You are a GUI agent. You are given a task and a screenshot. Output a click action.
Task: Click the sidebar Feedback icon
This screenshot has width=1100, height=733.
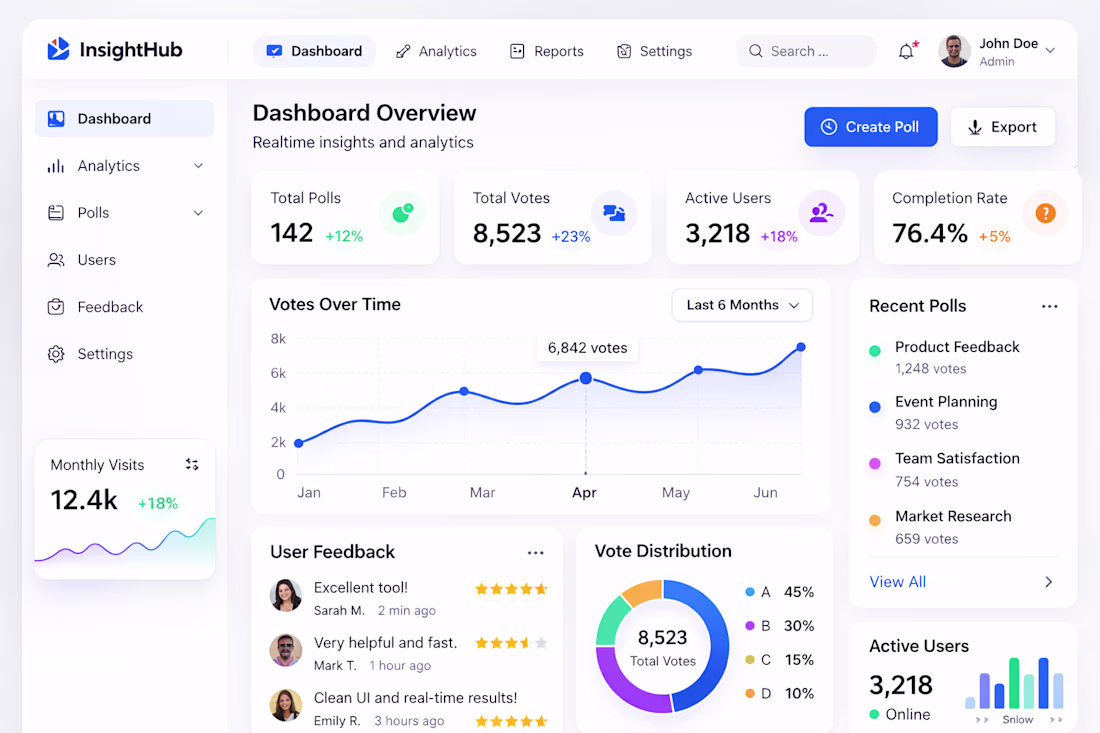coord(55,307)
